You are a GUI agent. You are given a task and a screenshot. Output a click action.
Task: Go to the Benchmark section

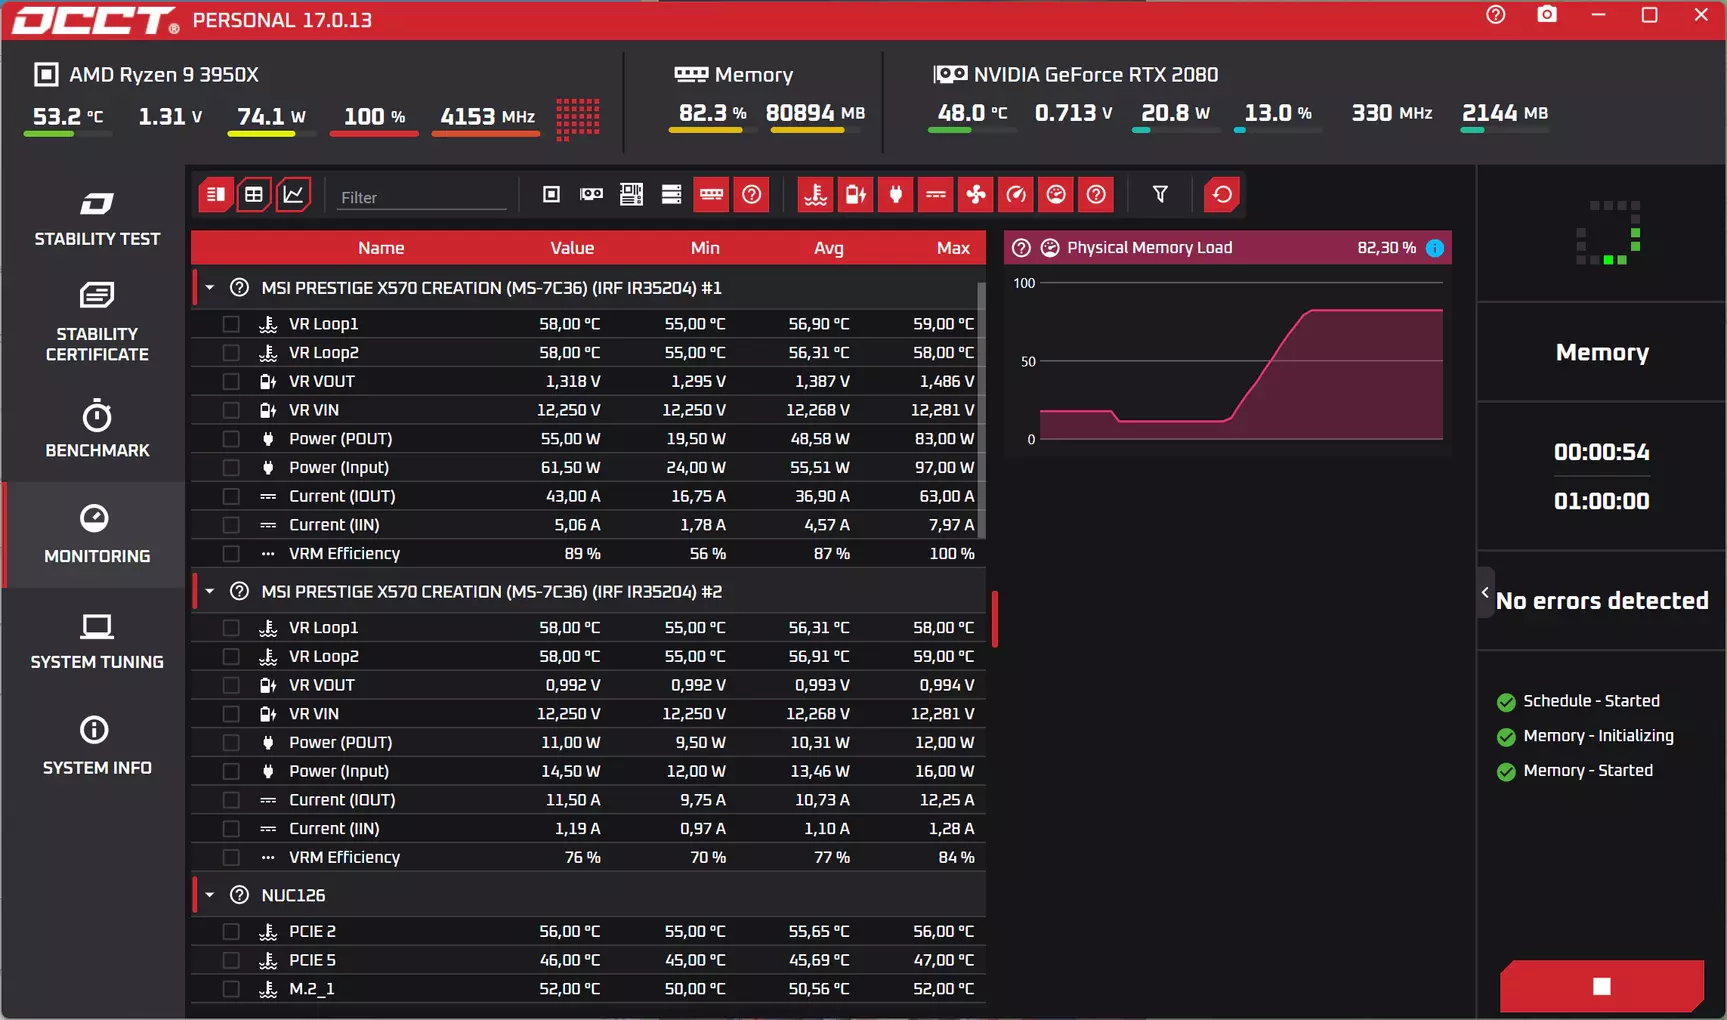(x=97, y=429)
